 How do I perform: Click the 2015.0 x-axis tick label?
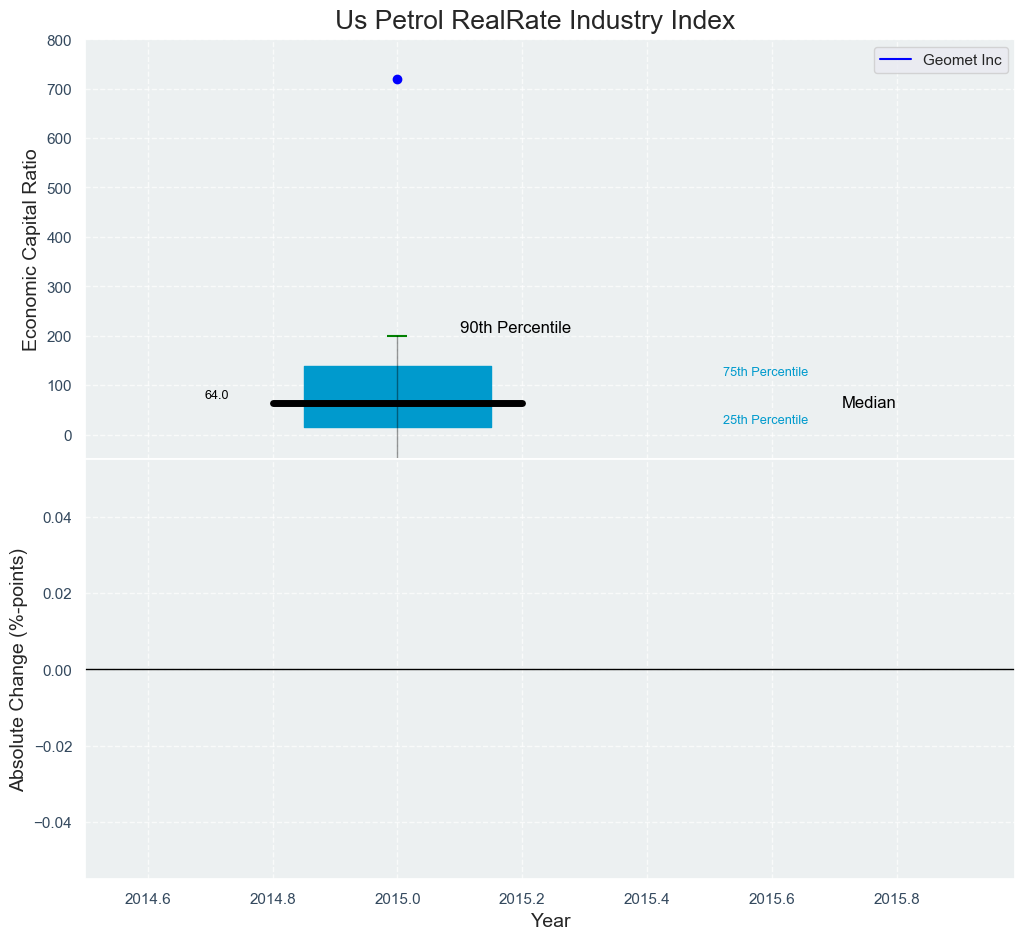(x=397, y=899)
